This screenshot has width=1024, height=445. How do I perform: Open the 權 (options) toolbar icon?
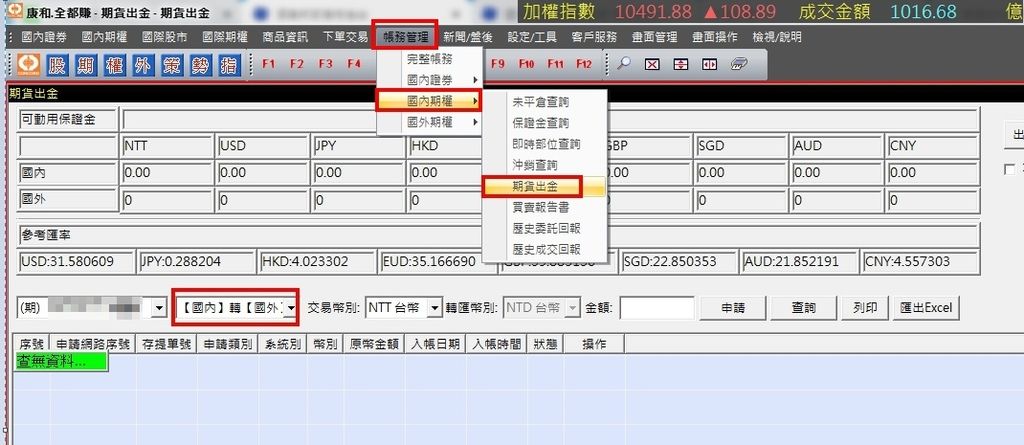pyautogui.click(x=116, y=65)
